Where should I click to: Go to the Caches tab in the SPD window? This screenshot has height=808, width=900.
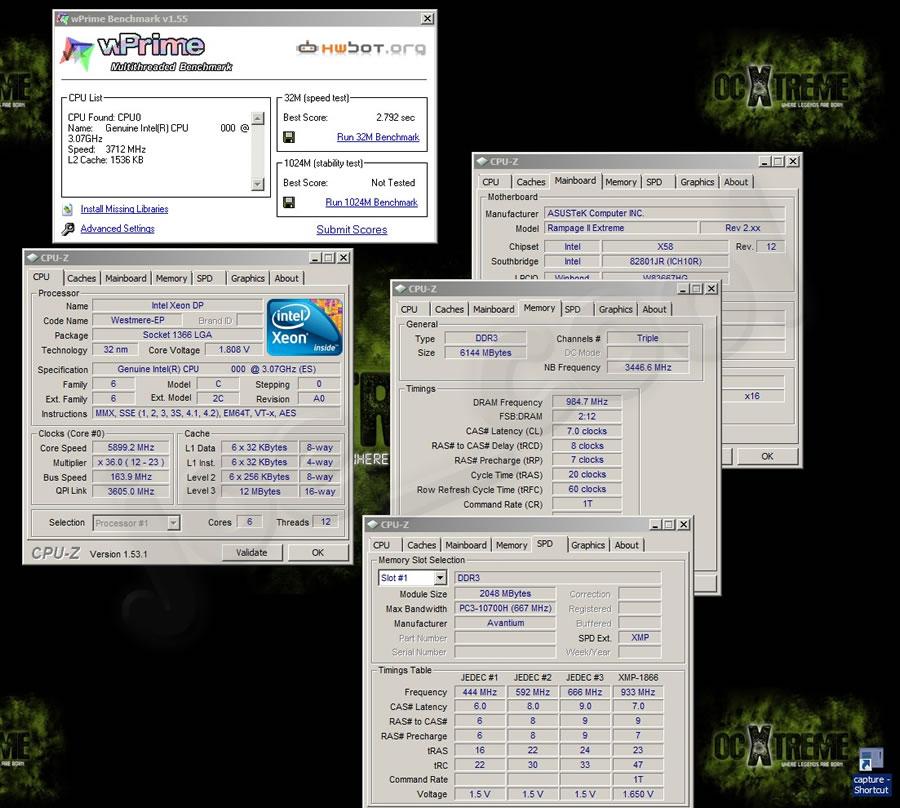(422, 545)
